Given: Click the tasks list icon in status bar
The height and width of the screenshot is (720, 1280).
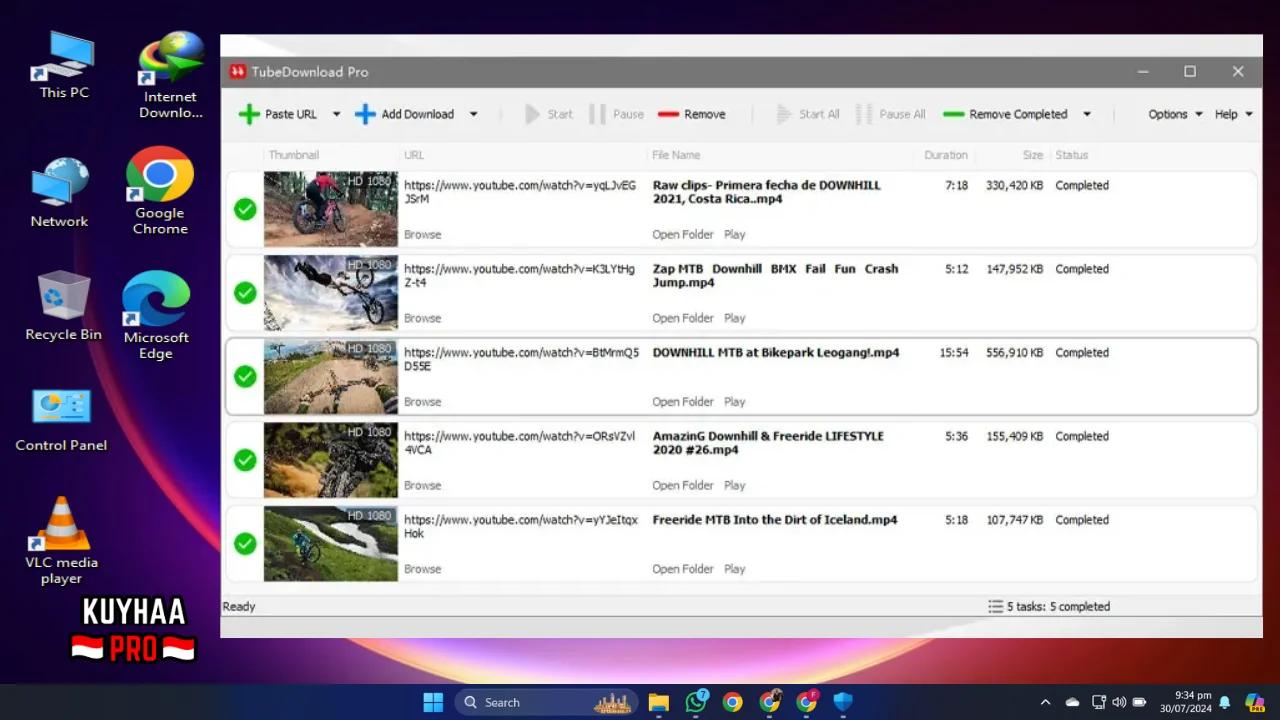Looking at the screenshot, I should tap(995, 606).
